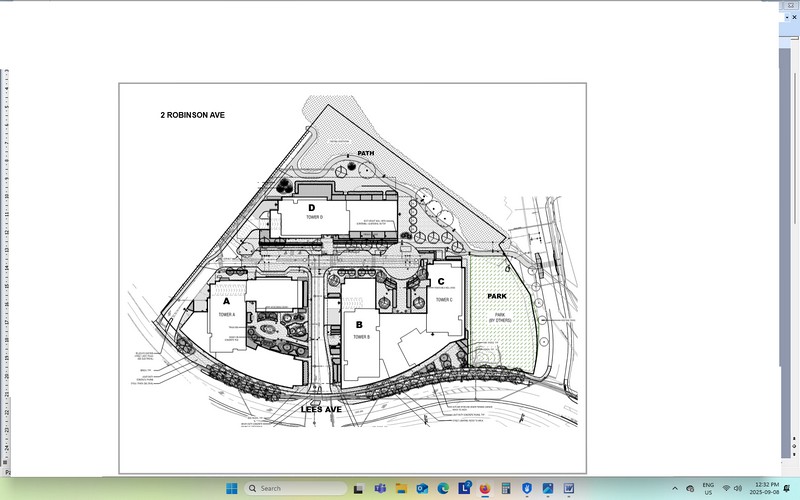Open the small dropdown arrow beside the pane close button

[787, 17]
